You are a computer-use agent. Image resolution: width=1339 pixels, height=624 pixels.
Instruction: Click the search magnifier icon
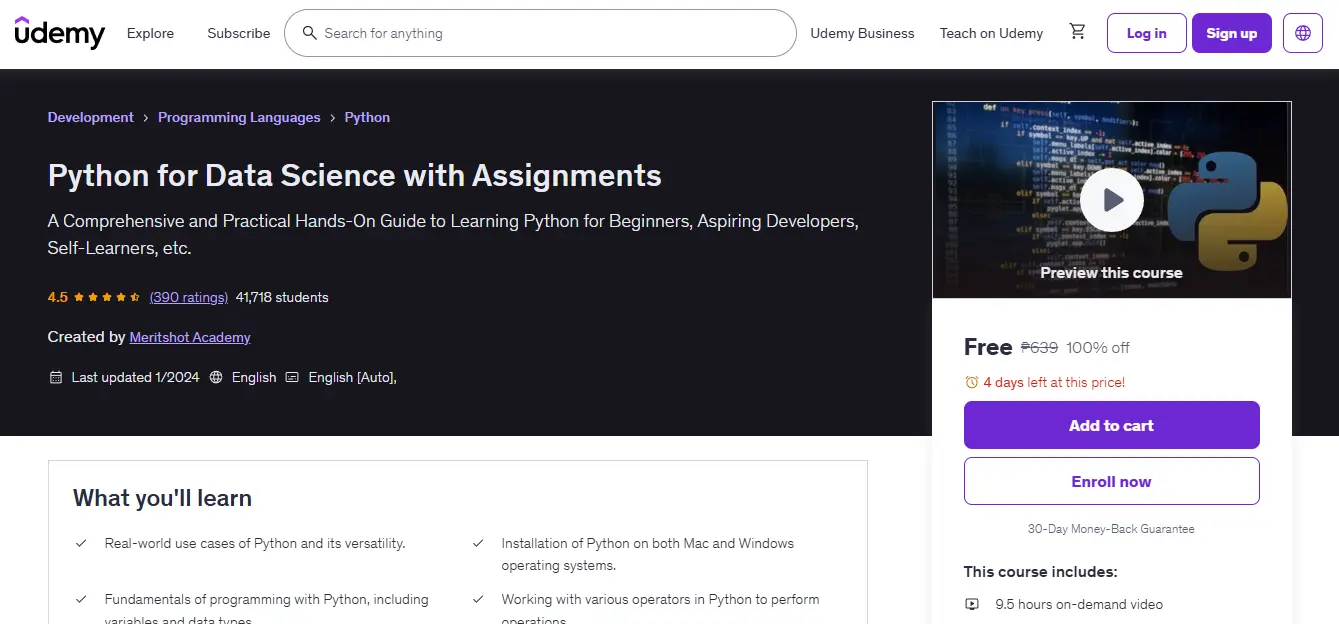click(x=310, y=33)
